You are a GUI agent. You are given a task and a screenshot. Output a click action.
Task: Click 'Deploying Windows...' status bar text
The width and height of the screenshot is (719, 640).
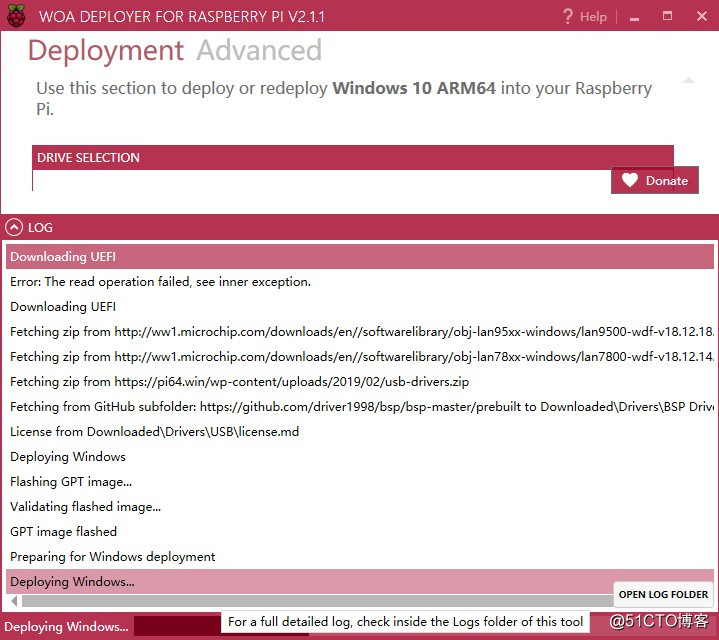tap(66, 626)
